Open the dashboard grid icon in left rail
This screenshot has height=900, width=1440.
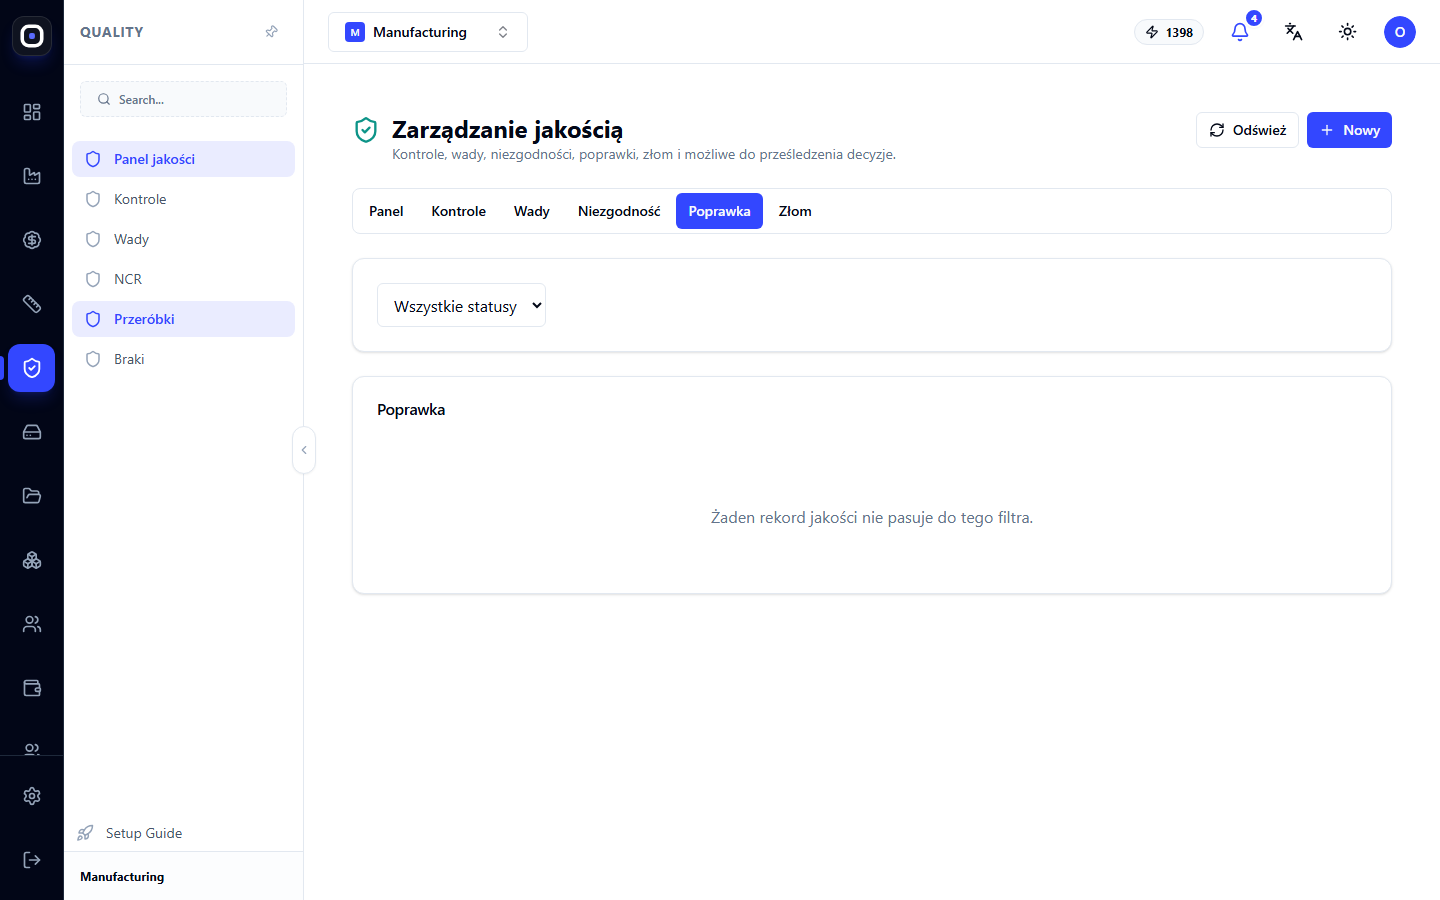(x=32, y=112)
